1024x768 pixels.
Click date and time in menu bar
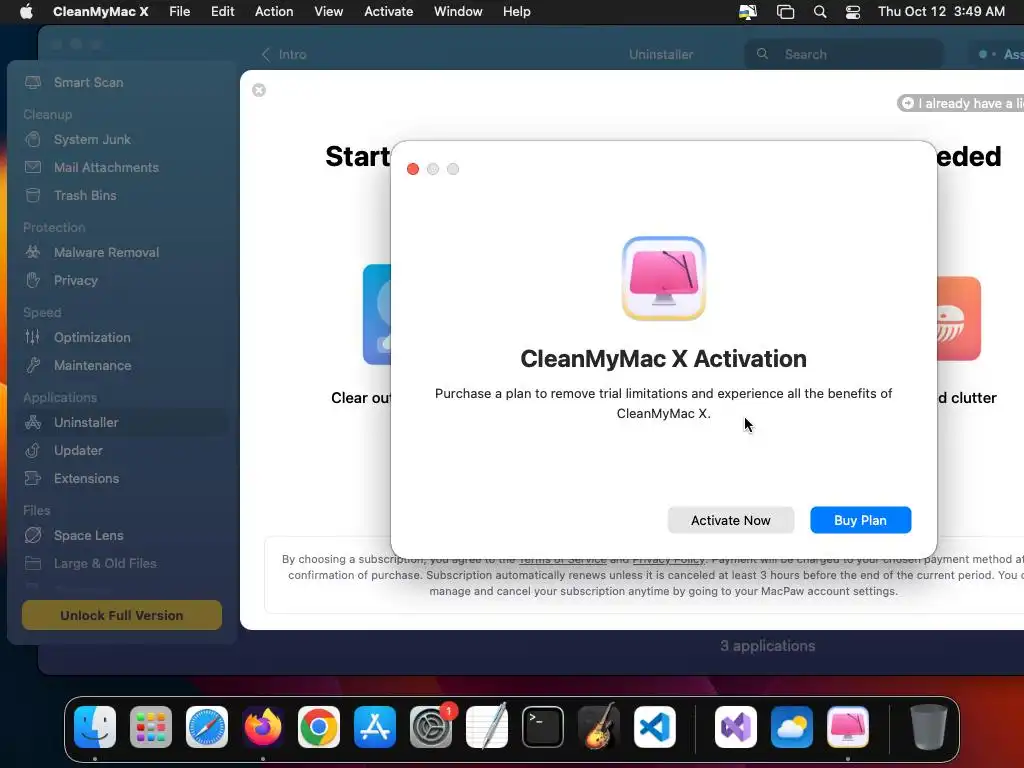pos(941,12)
